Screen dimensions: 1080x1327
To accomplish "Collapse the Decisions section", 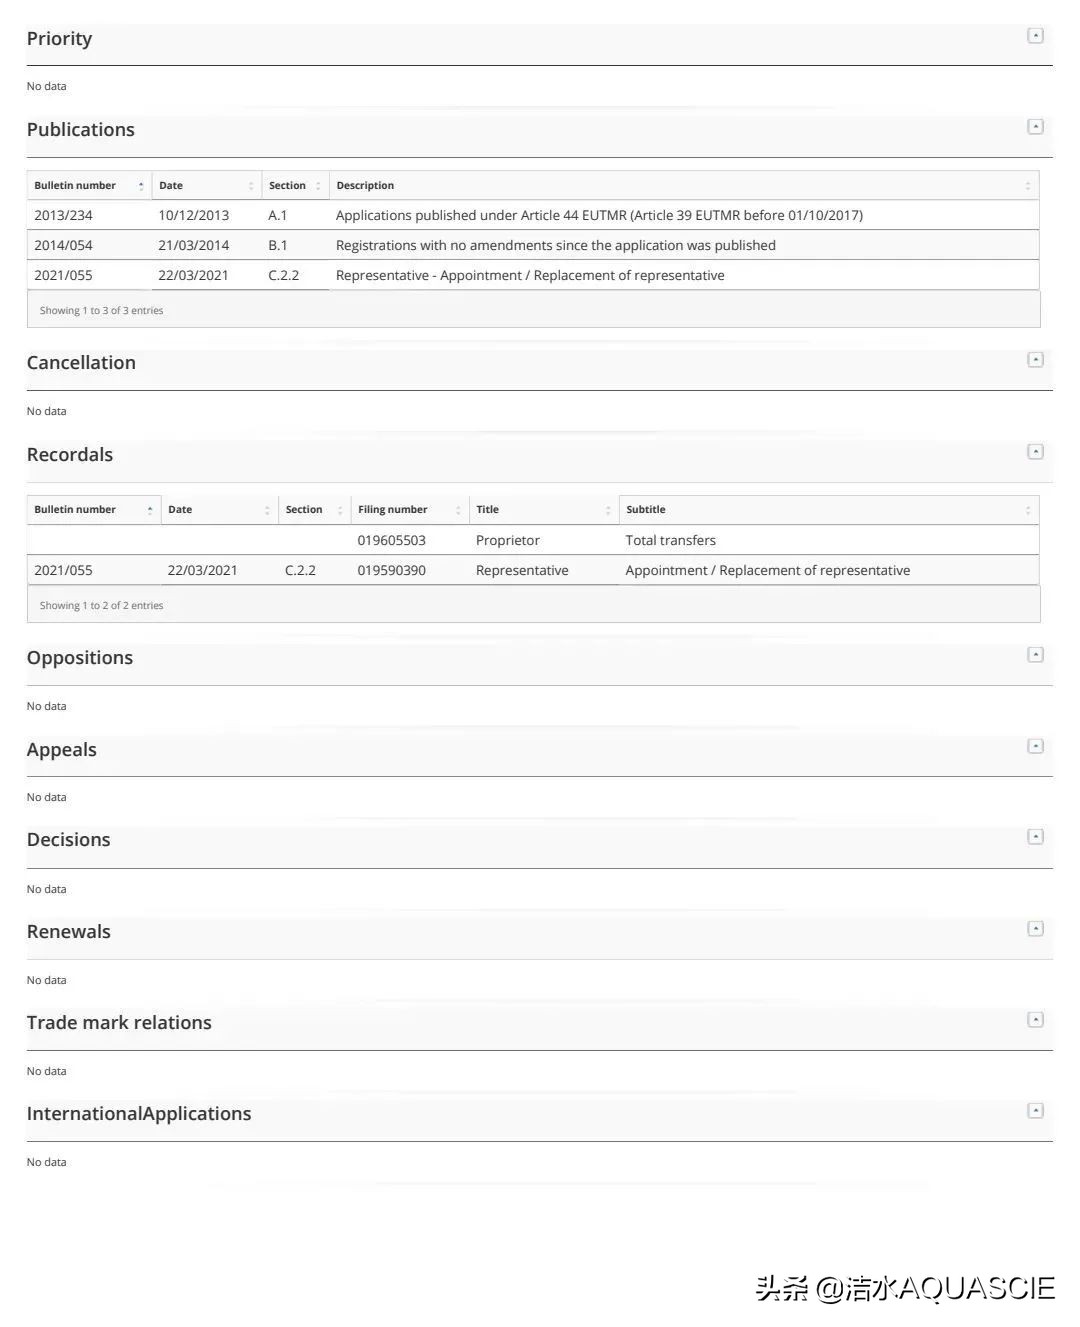I will point(1035,837).
